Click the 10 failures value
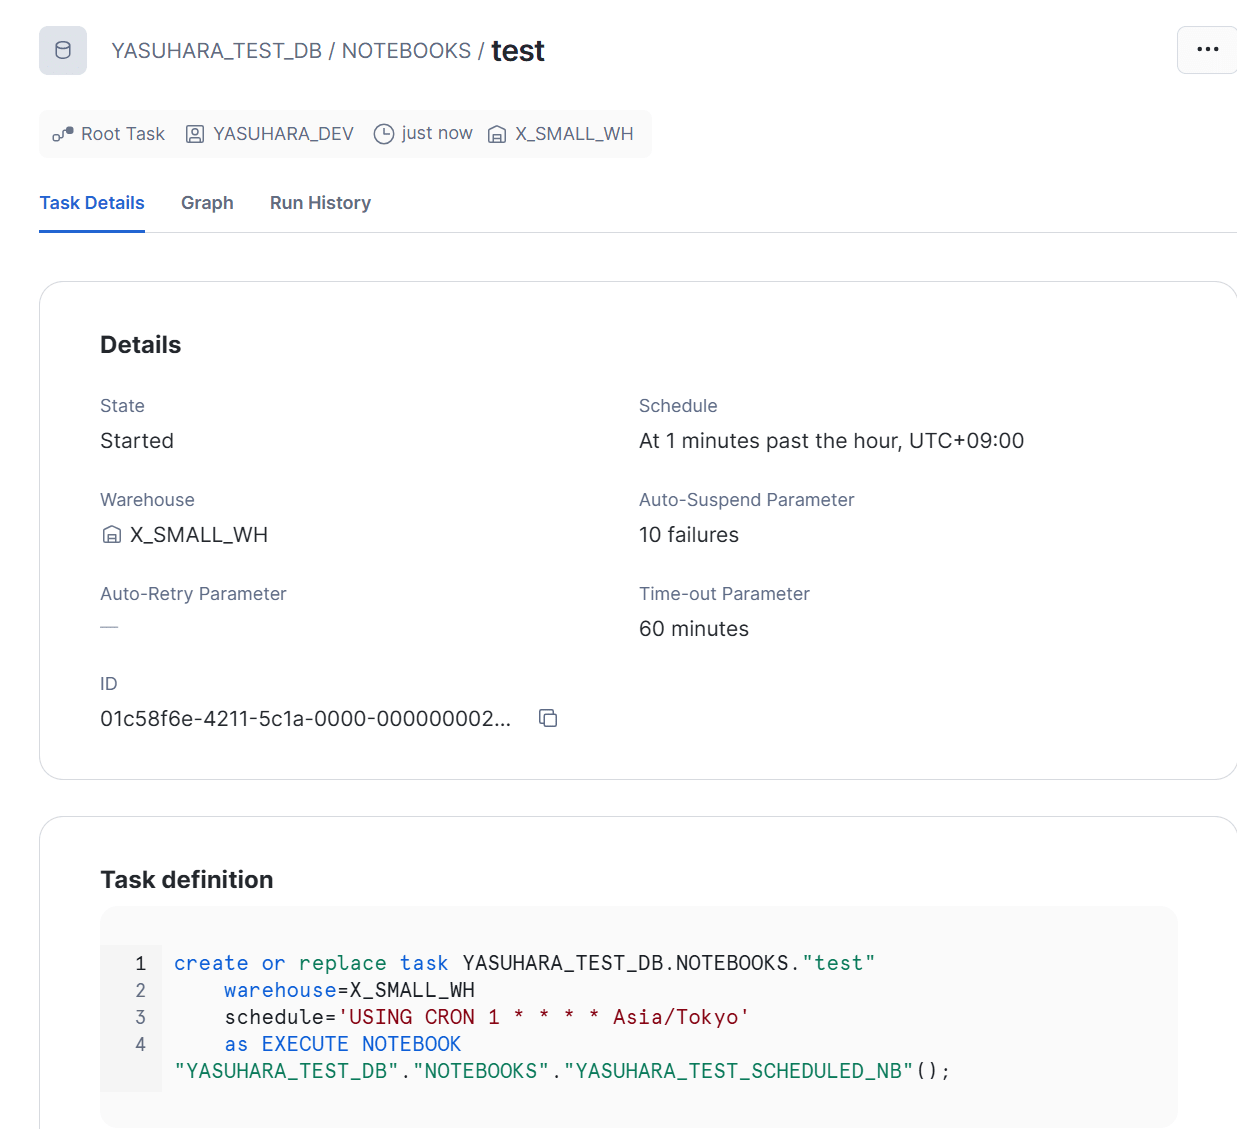The height and width of the screenshot is (1129, 1237). pos(689,535)
